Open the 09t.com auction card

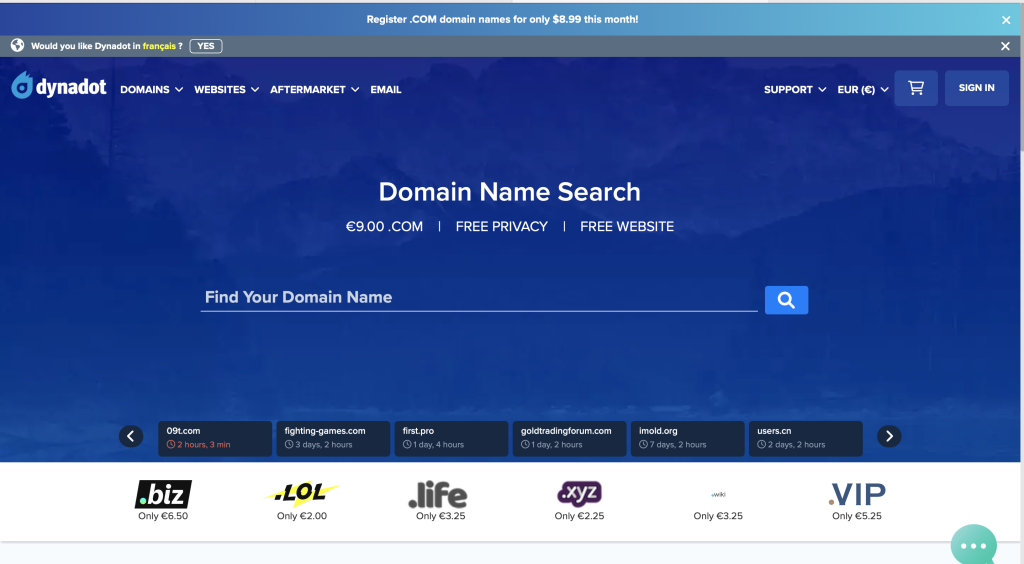pyautogui.click(x=215, y=438)
